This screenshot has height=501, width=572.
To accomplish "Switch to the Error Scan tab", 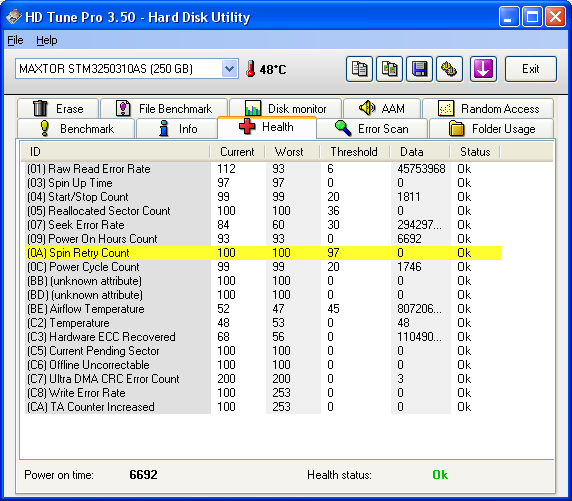I will click(x=372, y=128).
